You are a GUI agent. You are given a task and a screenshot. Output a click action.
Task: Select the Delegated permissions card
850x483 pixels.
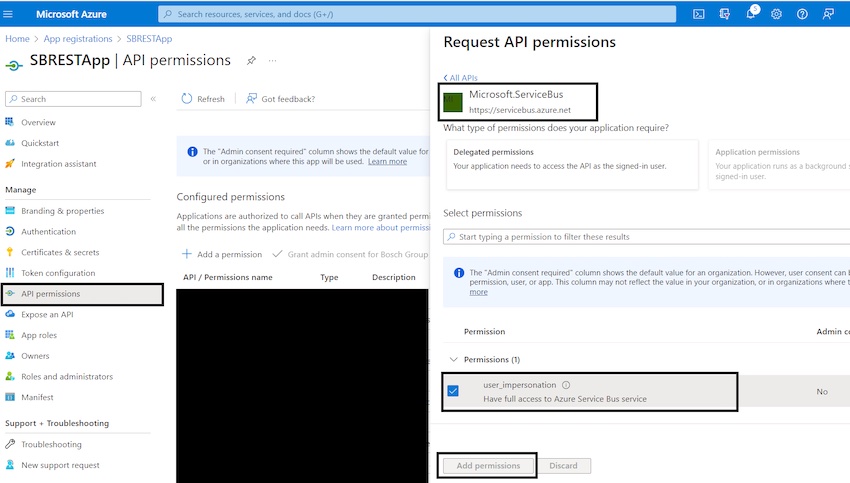tap(572, 165)
